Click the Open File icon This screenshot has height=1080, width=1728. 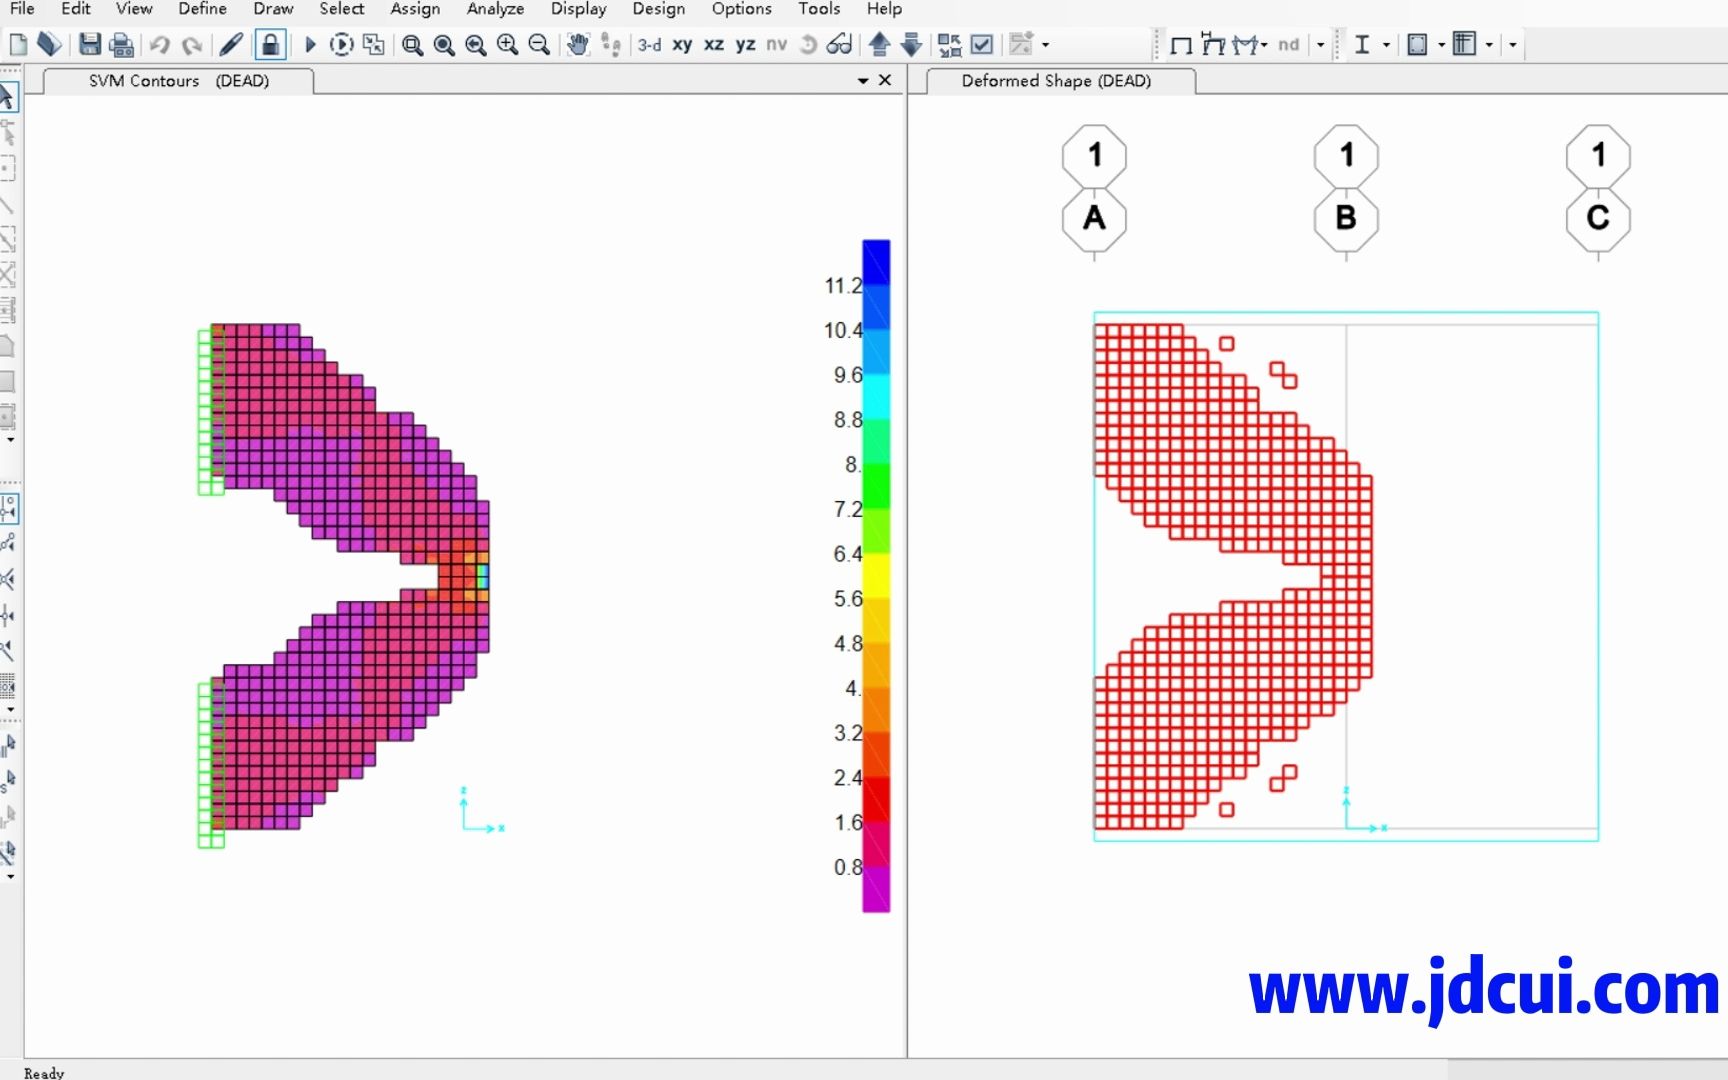click(x=49, y=44)
